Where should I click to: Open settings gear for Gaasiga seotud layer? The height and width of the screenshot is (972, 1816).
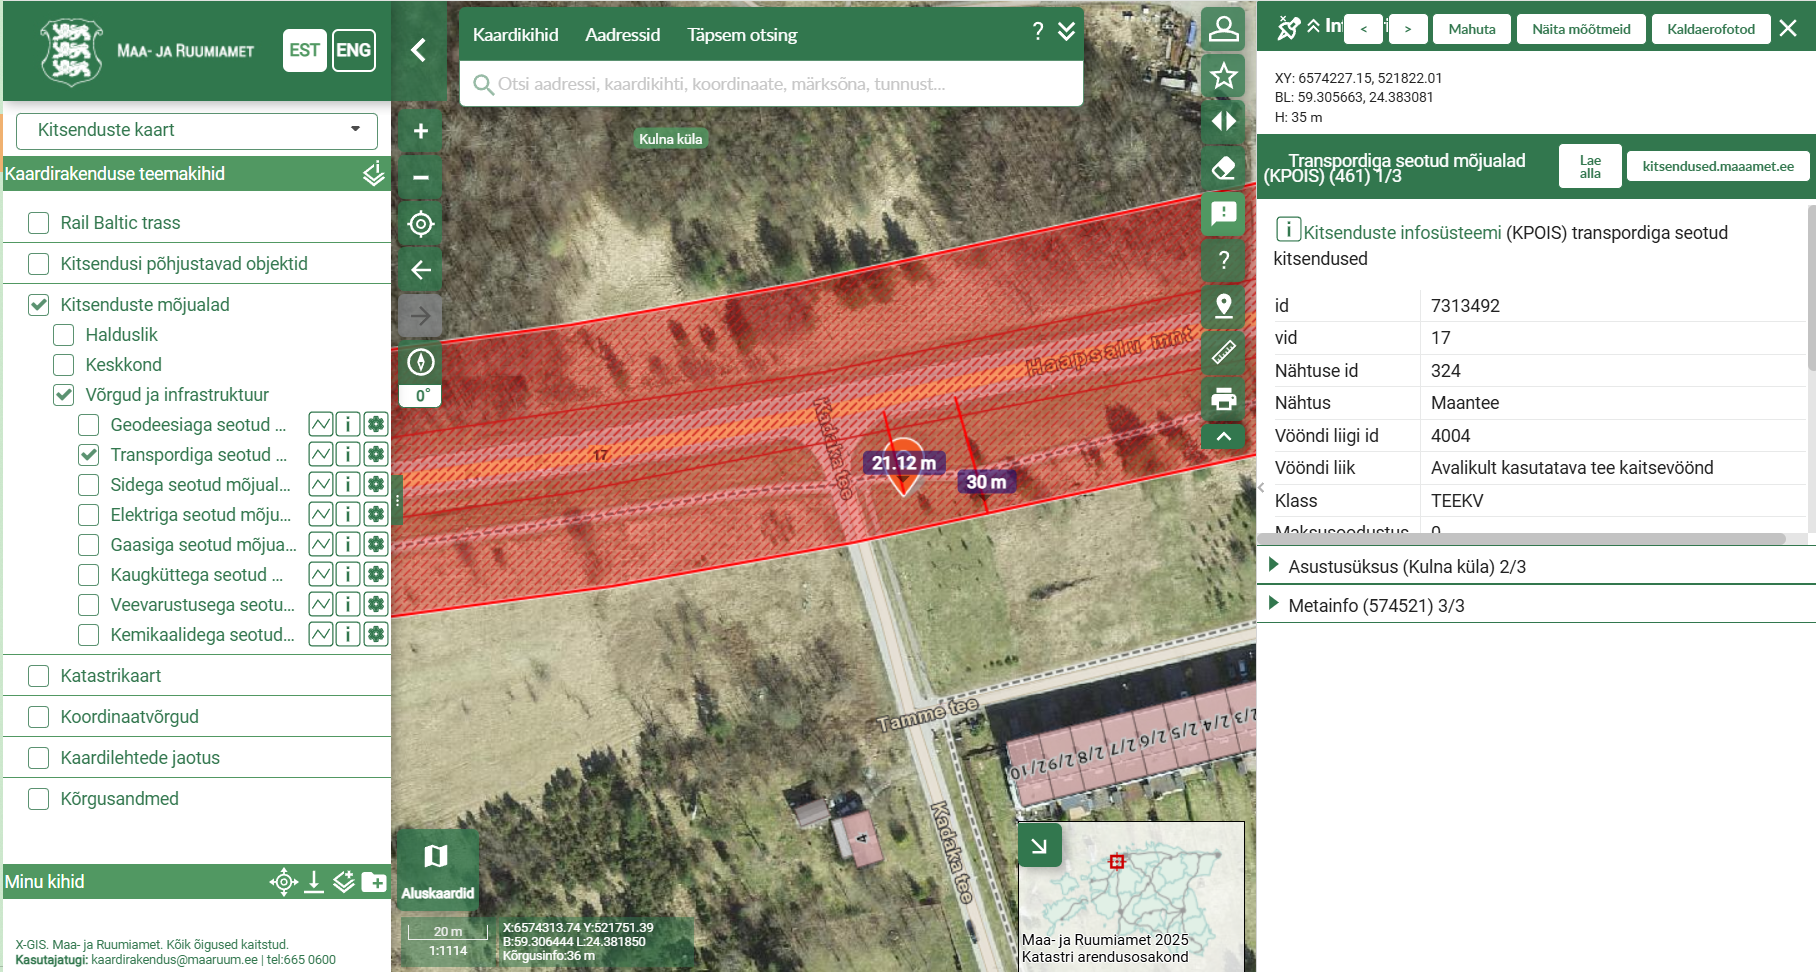coord(376,544)
